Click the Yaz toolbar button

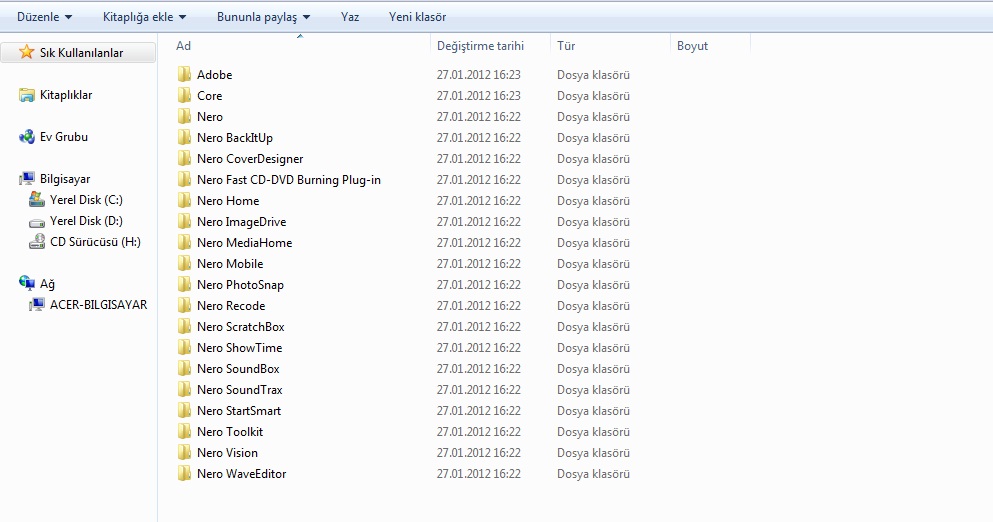point(350,17)
